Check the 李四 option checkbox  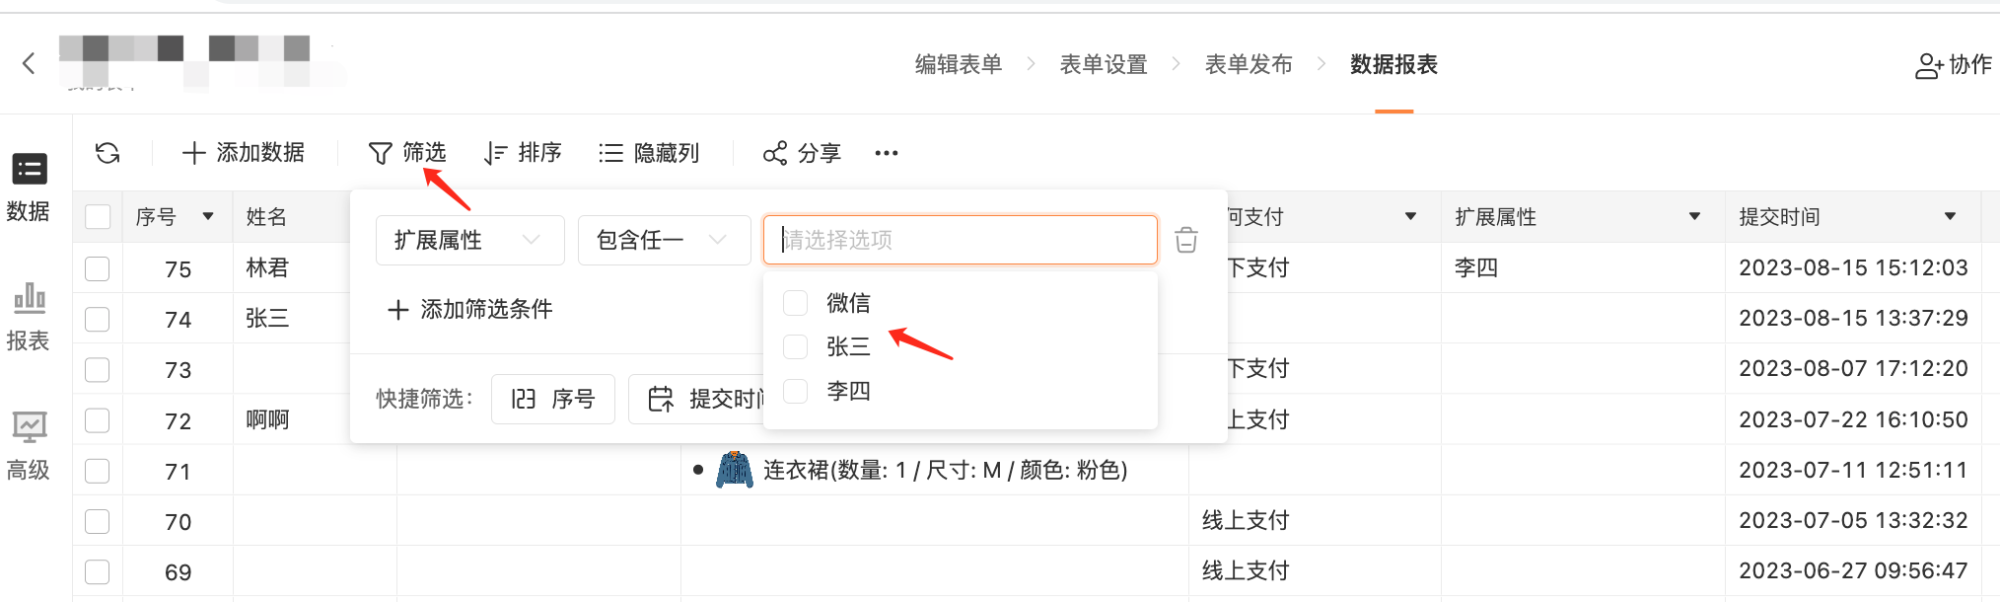(x=795, y=391)
